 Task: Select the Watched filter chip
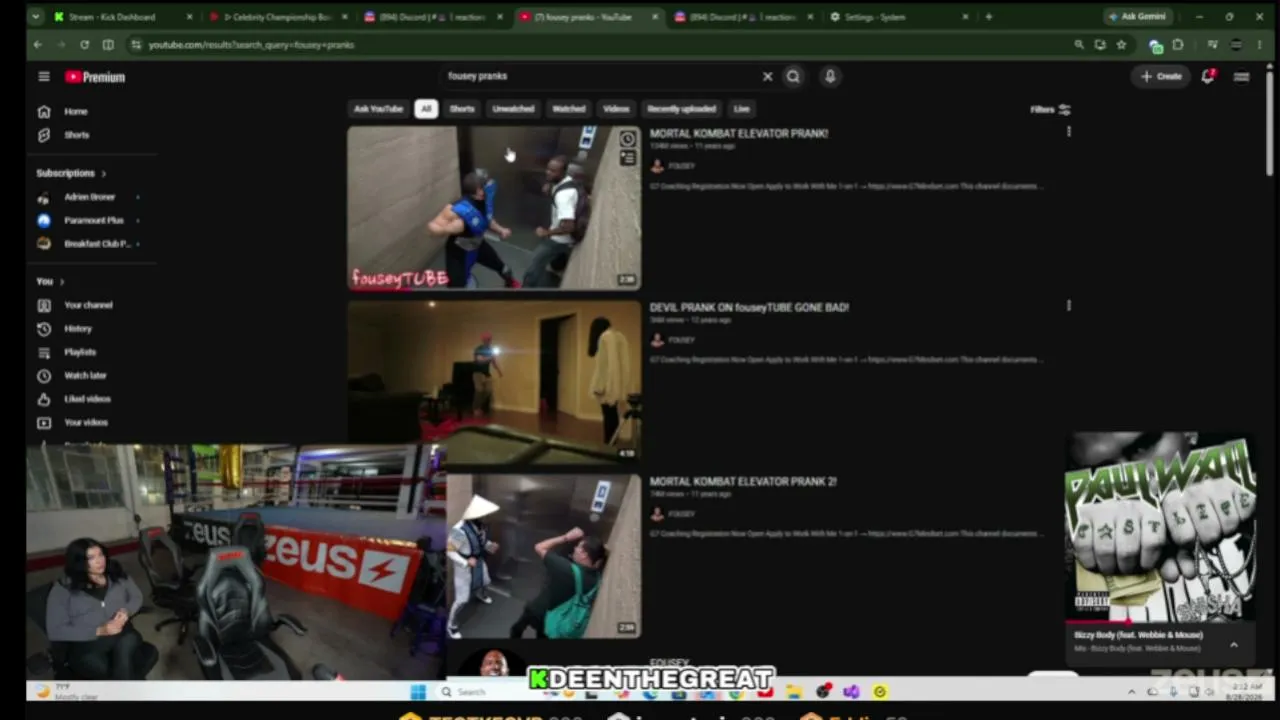point(569,109)
